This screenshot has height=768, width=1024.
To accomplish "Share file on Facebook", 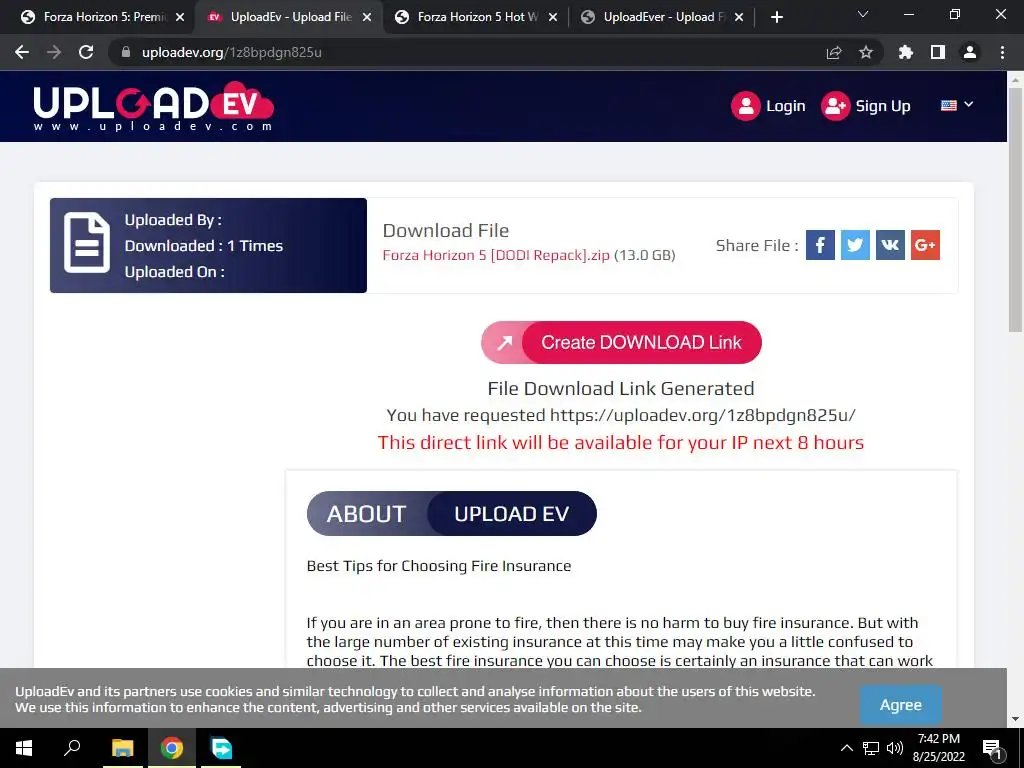I will click(x=820, y=245).
